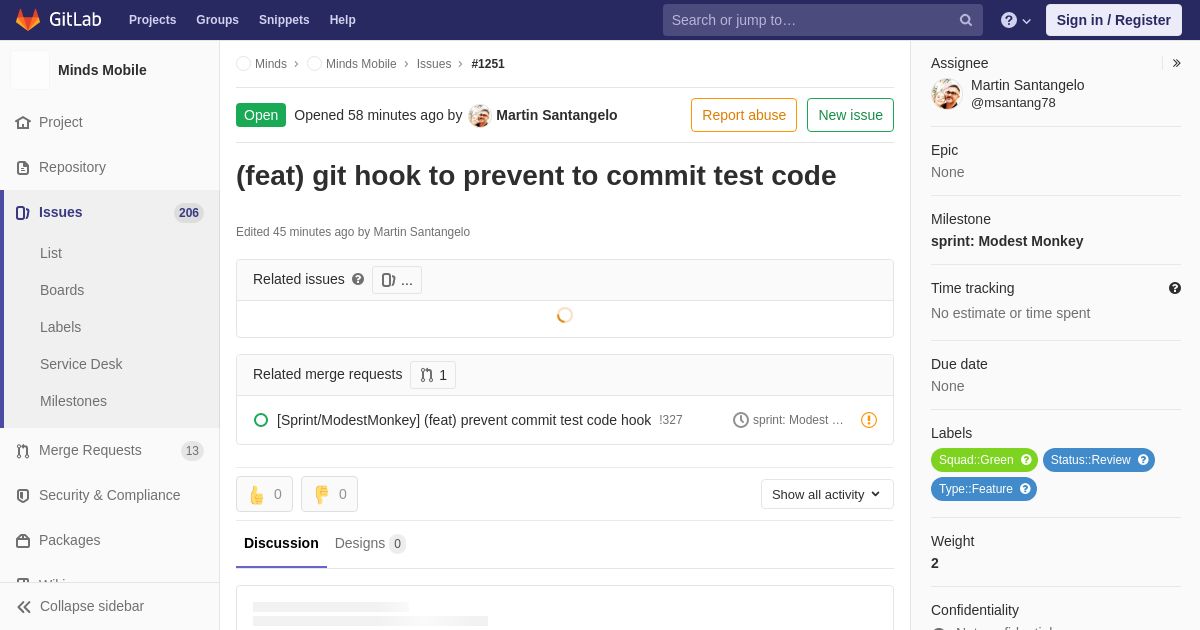Image resolution: width=1200 pixels, height=630 pixels.
Task: Click the Issues breadcrumb link
Action: point(434,64)
